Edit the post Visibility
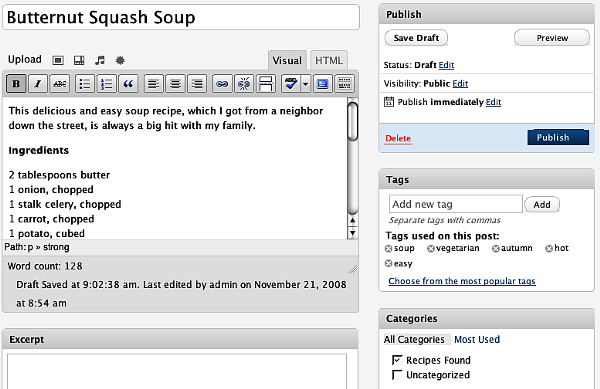600x389 pixels. [460, 83]
